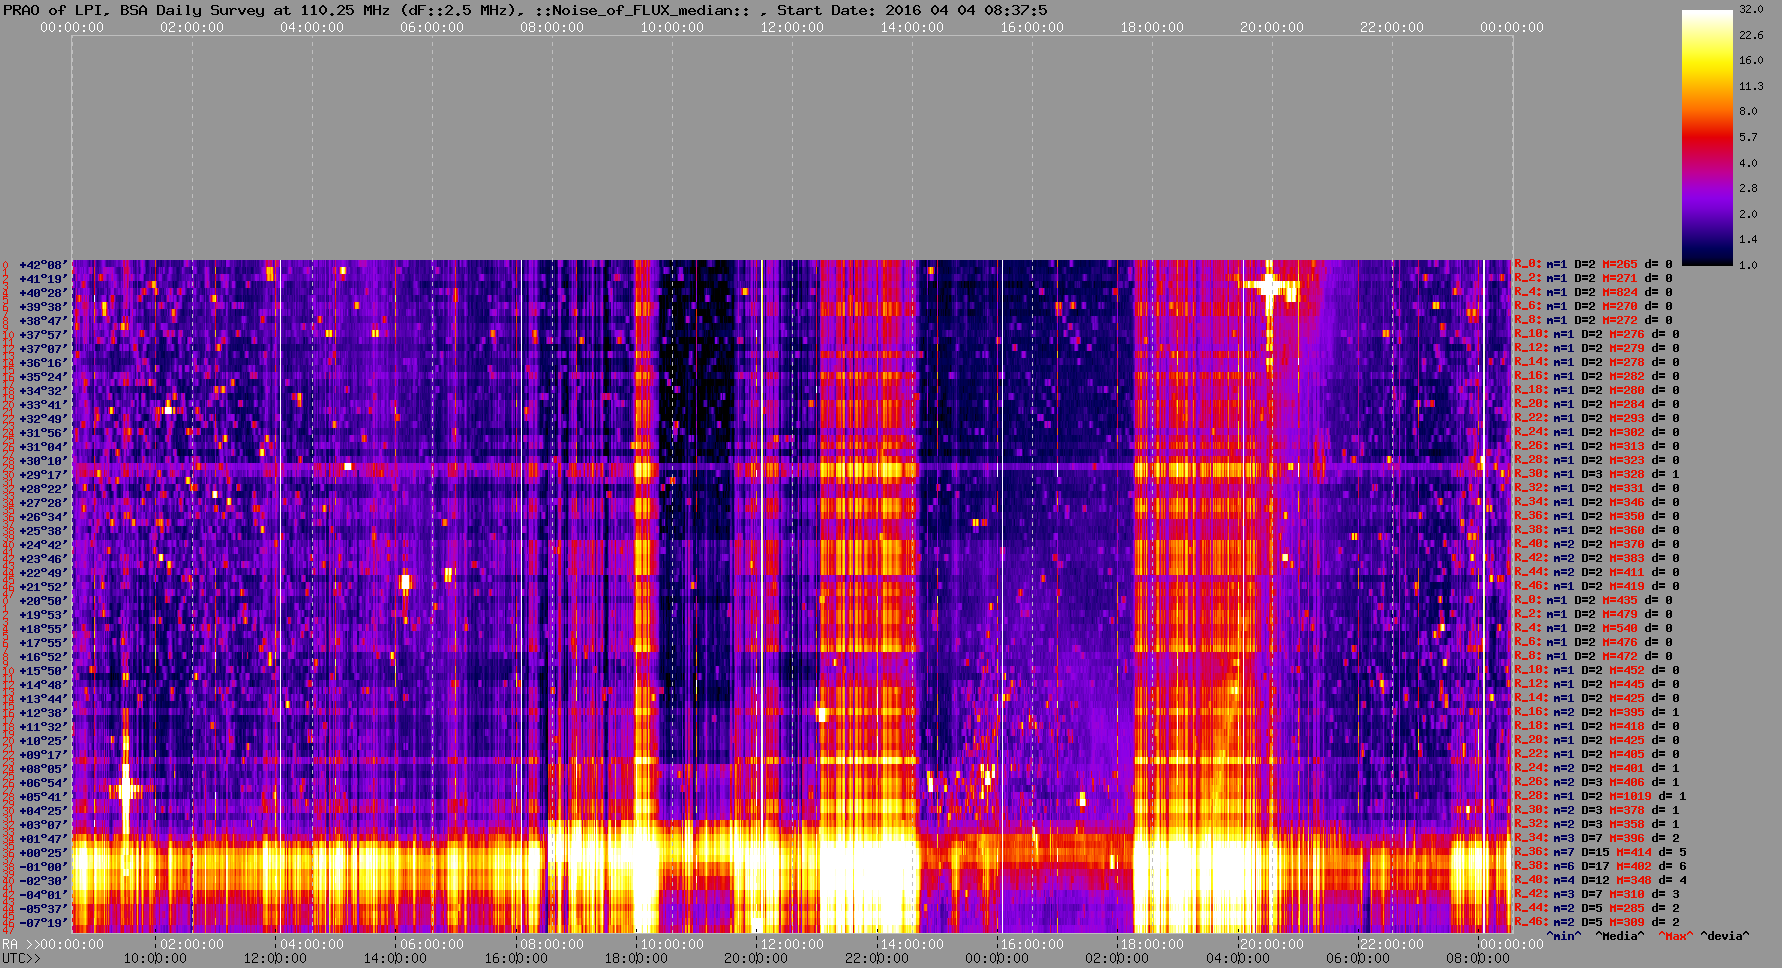The height and width of the screenshot is (968, 1782).
Task: Click the ^Media^ legend label
Action: (x=1620, y=937)
